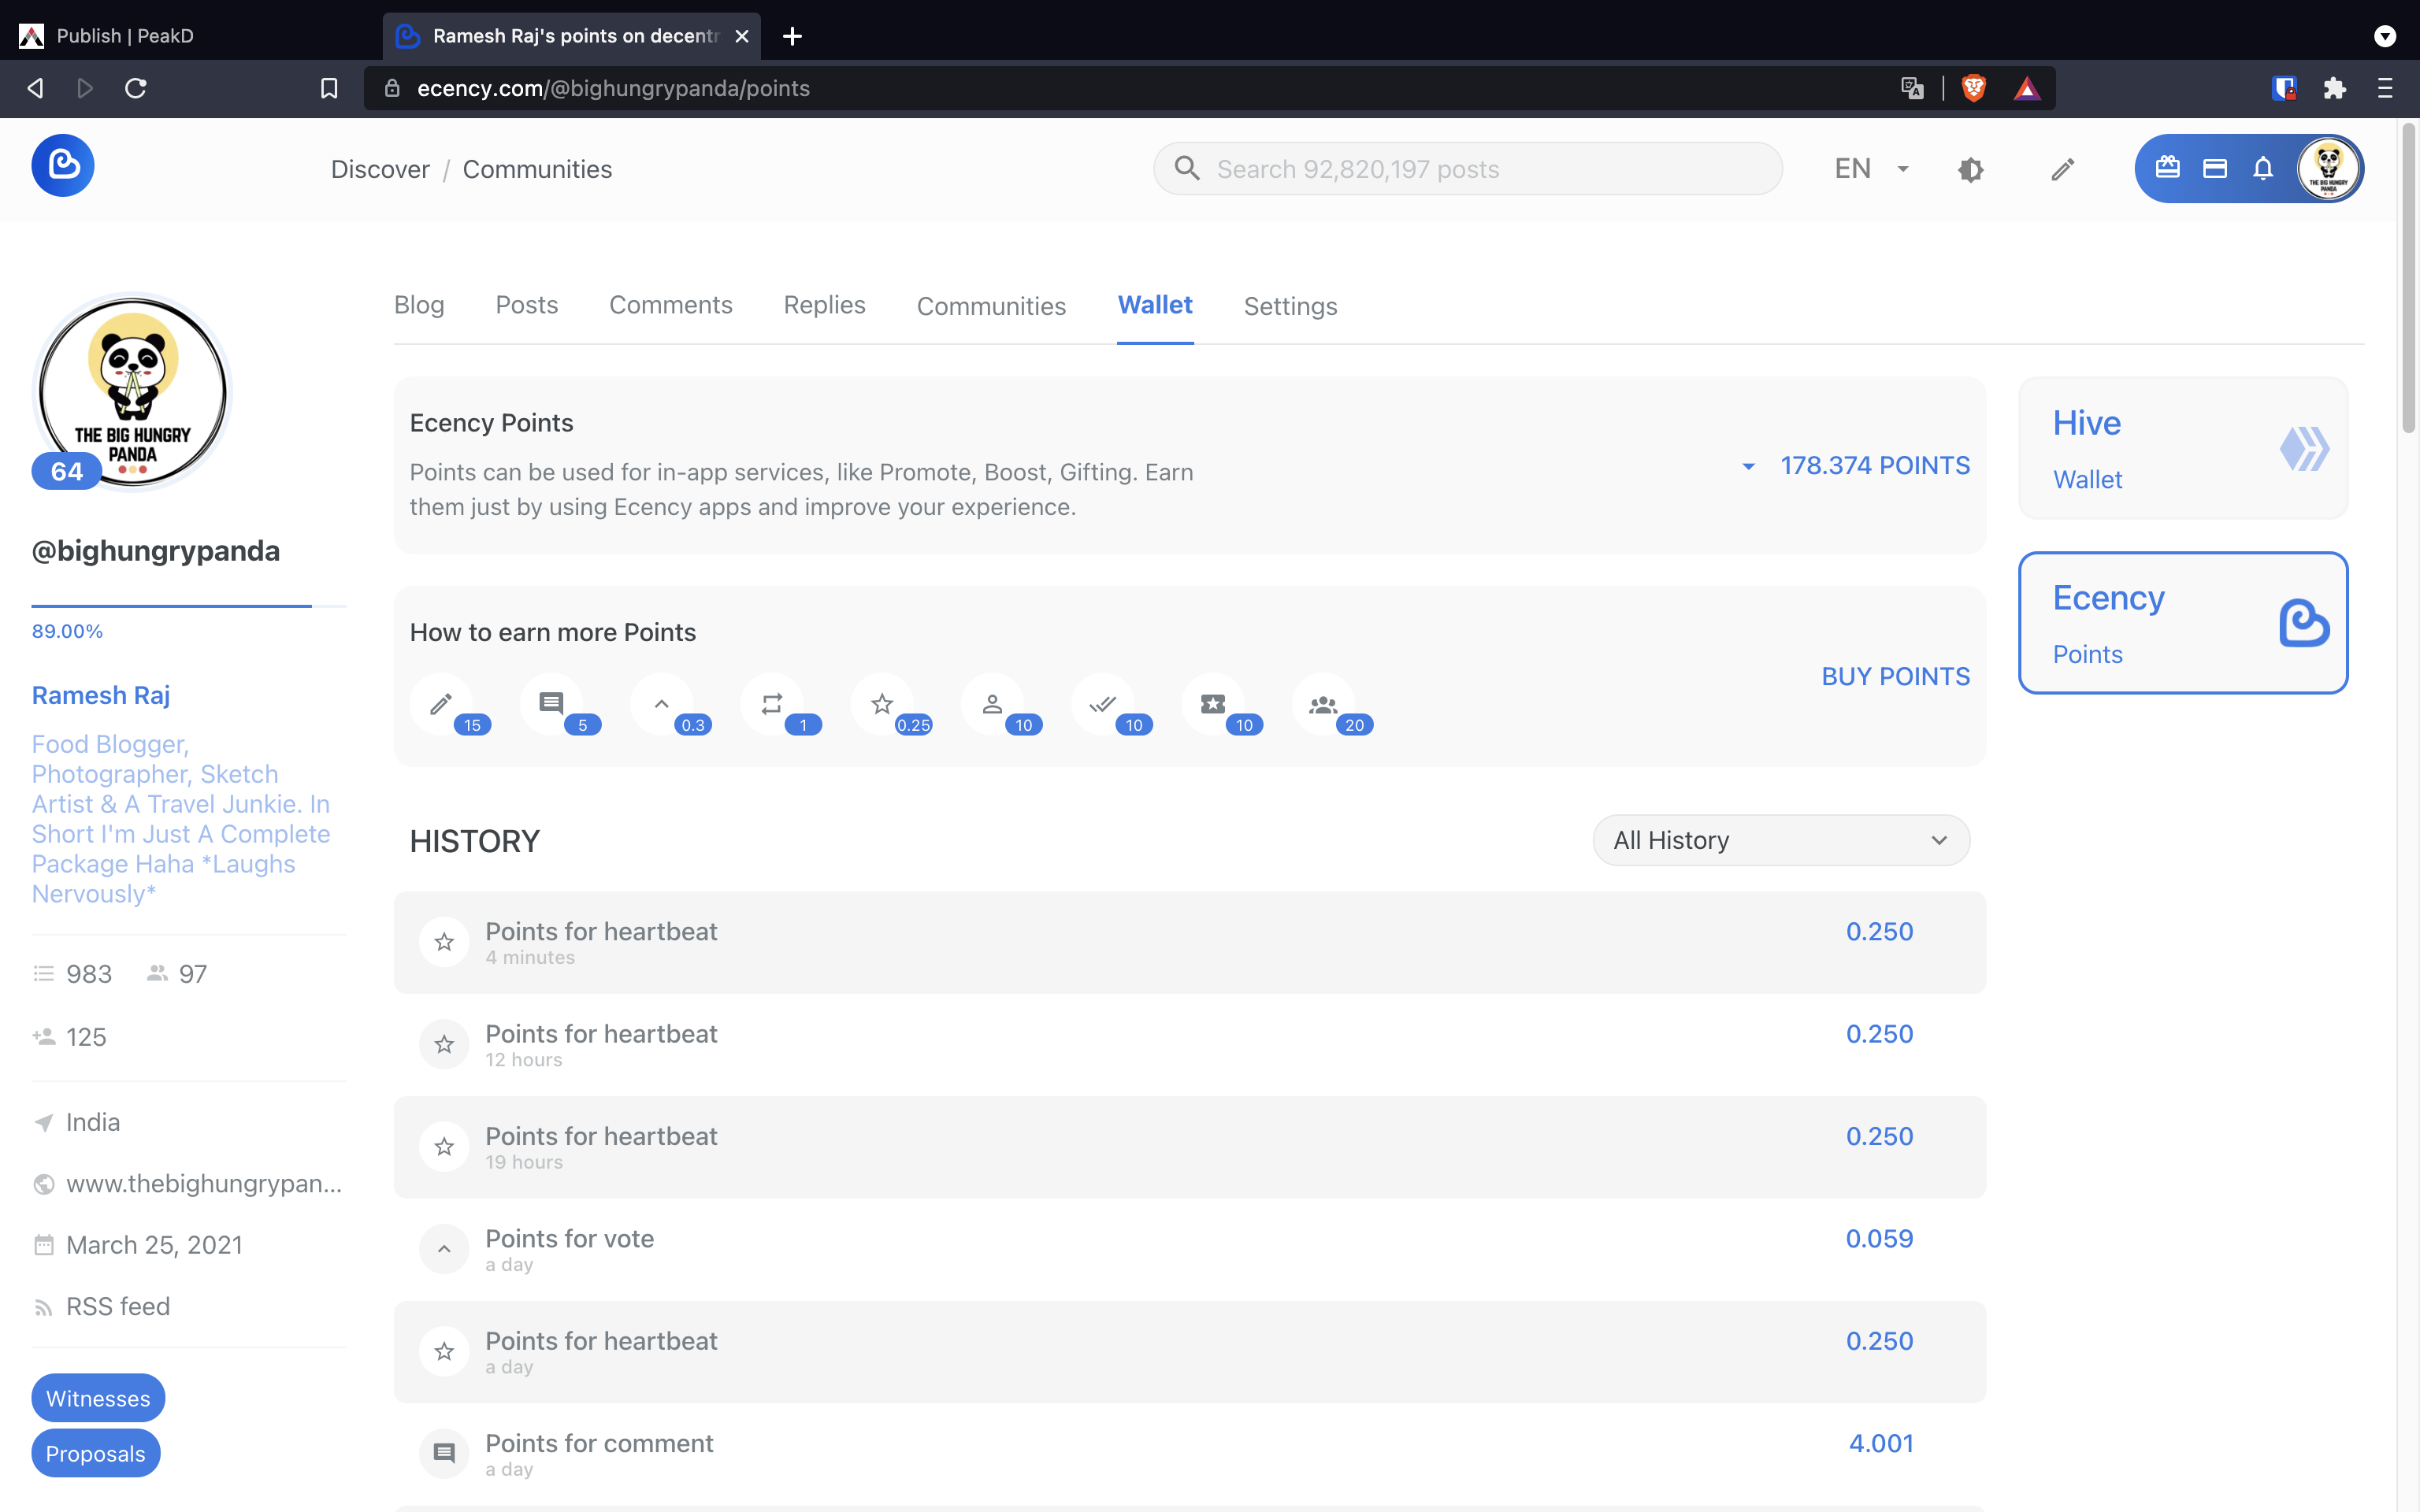This screenshot has height=1512, width=2420.
Task: Switch to the Publish | PeakD tab
Action: (190, 36)
